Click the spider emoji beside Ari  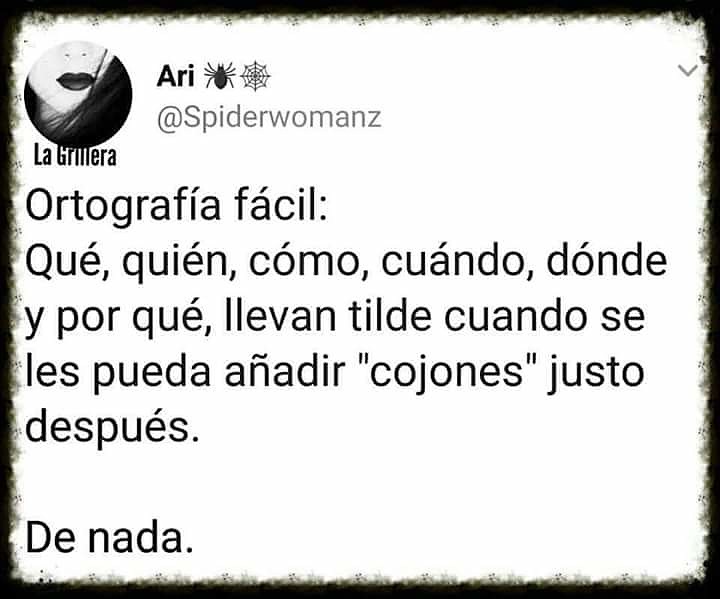(x=219, y=75)
